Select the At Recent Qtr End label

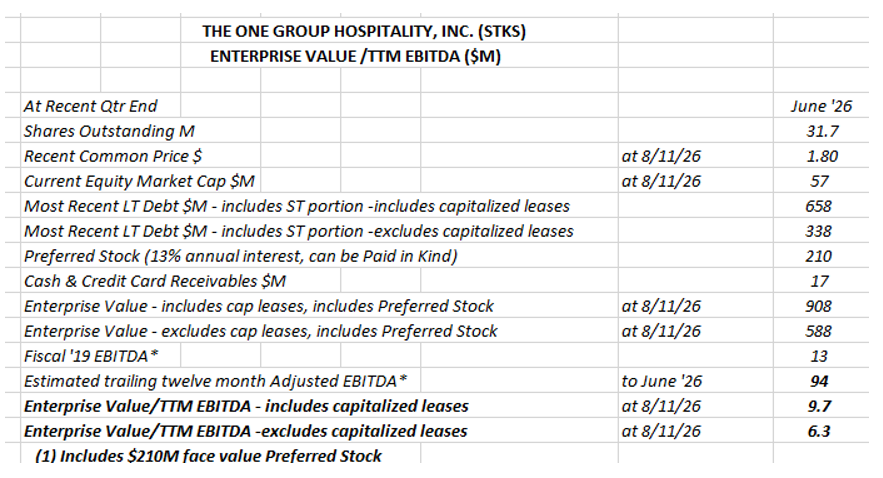91,106
